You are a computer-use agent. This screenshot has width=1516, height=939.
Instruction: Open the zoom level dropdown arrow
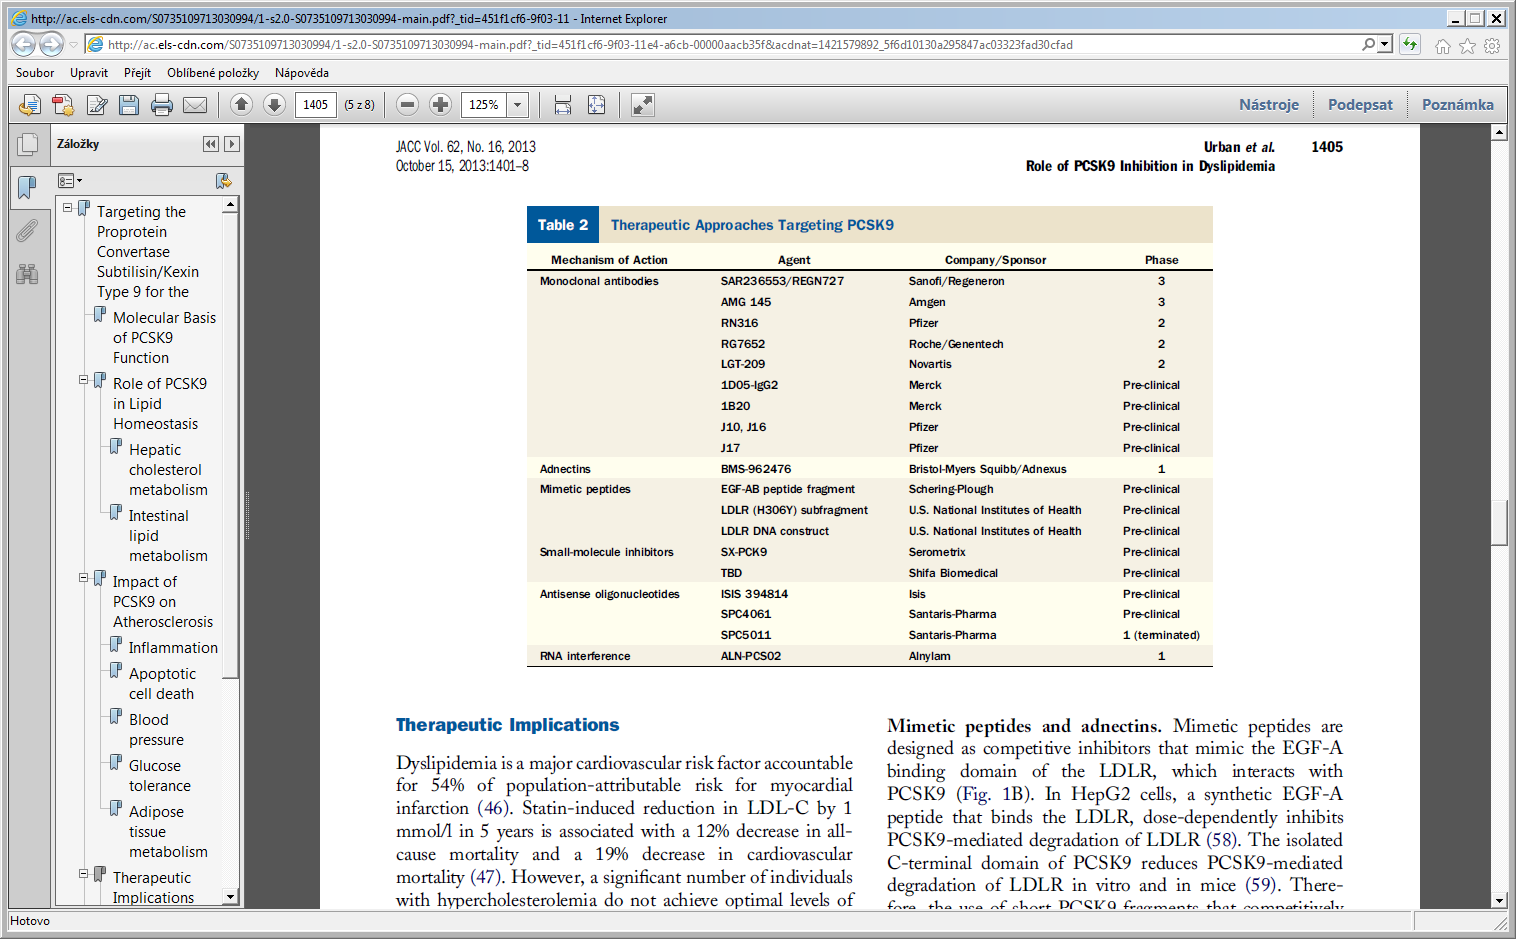(x=518, y=104)
